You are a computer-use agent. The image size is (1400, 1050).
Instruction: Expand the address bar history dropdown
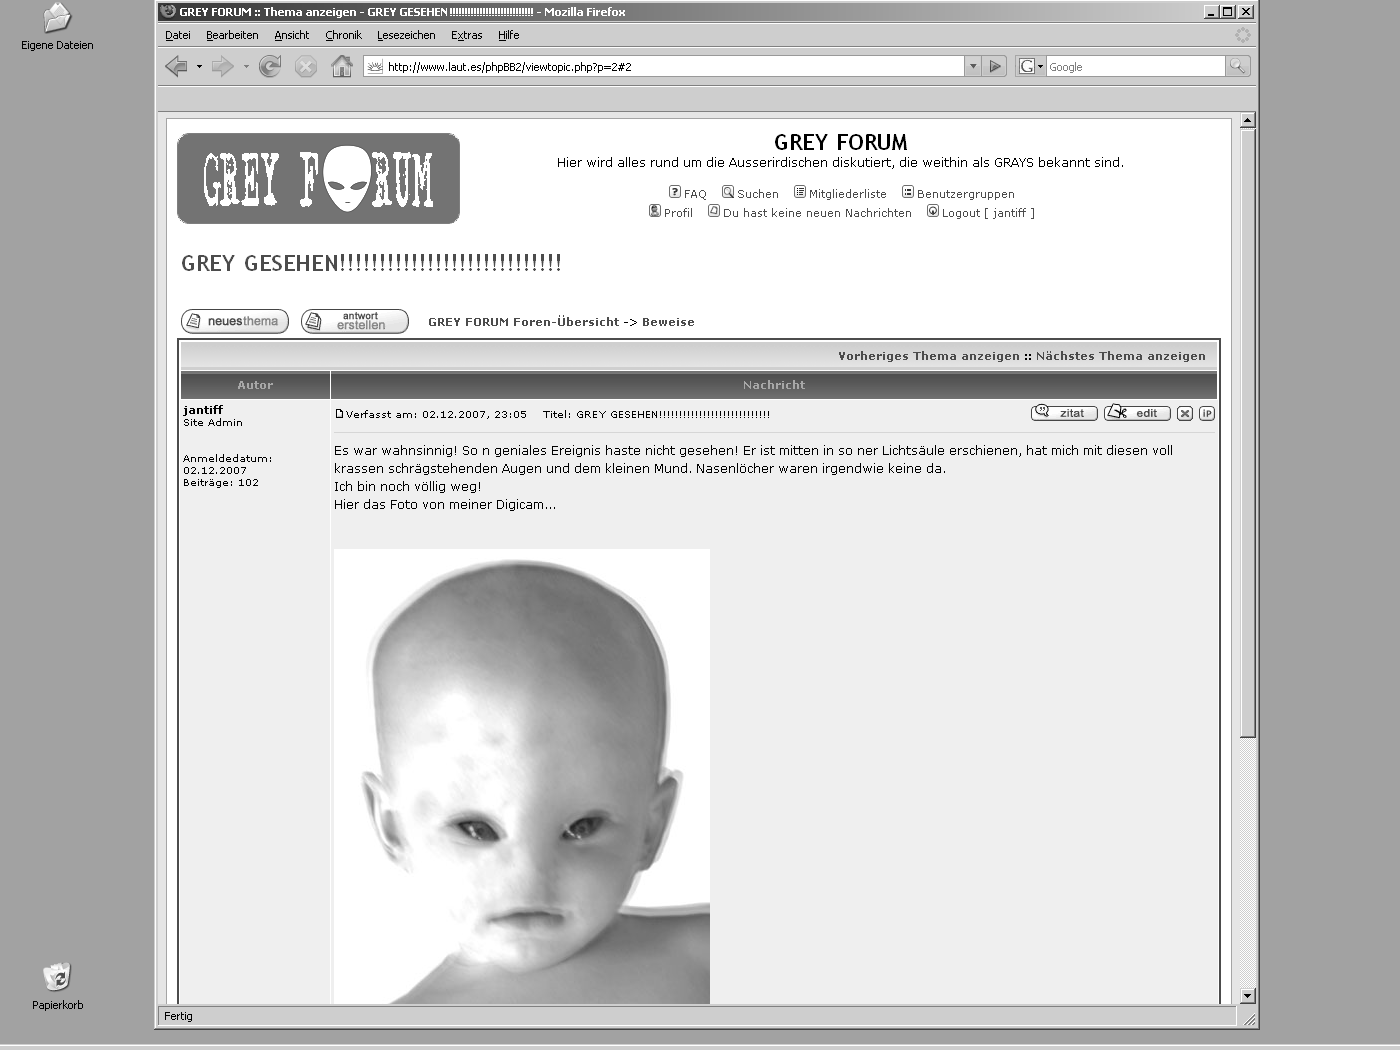pyautogui.click(x=973, y=67)
